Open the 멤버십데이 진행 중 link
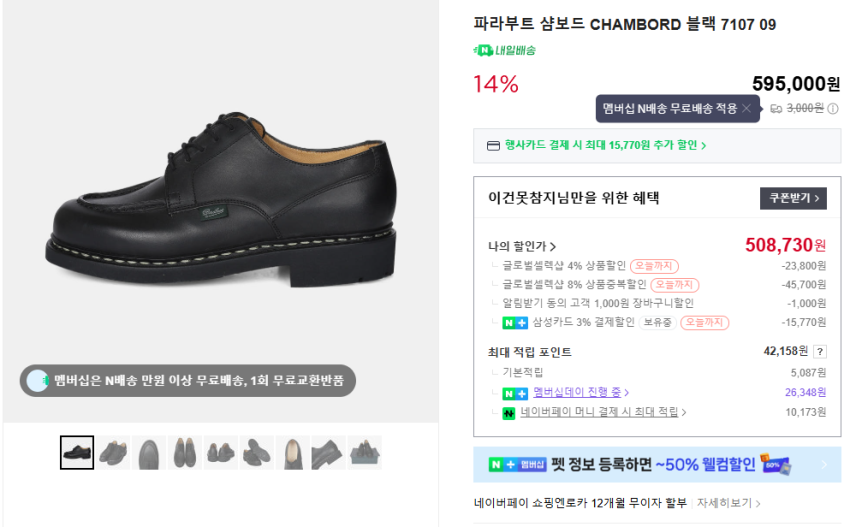The width and height of the screenshot is (850, 527). click(581, 392)
